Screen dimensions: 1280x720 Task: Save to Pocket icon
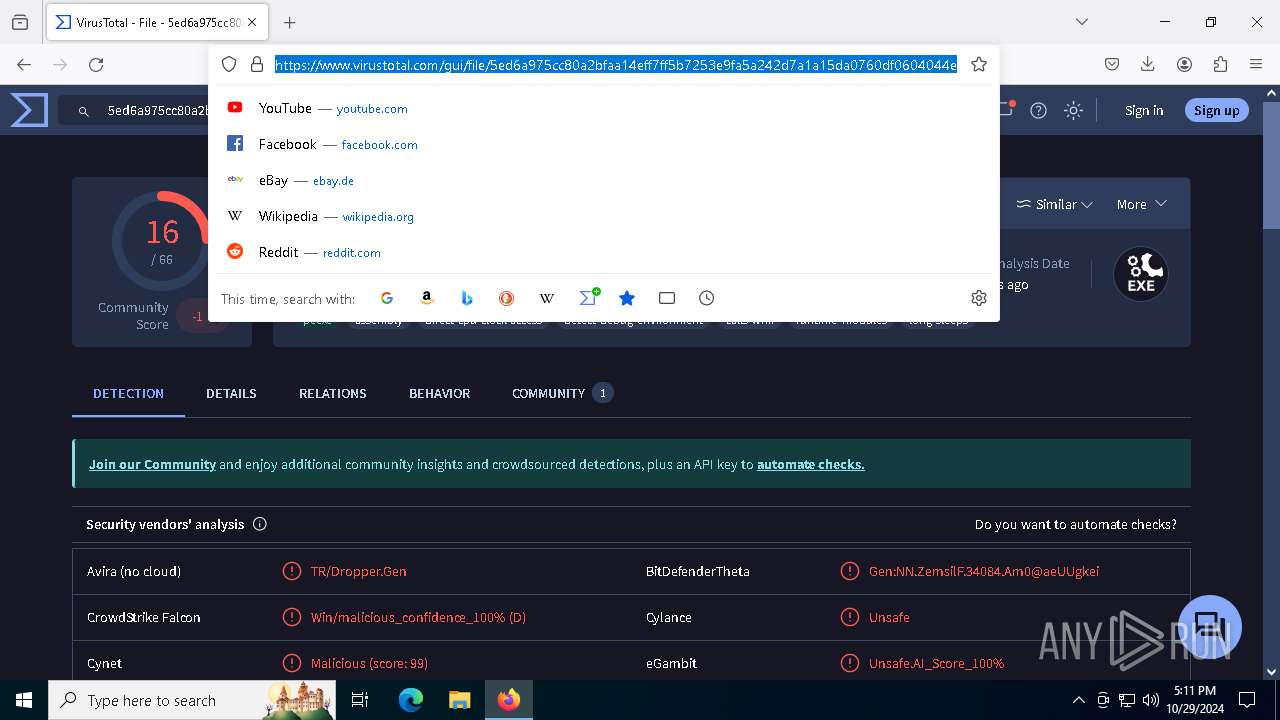pos(1112,64)
